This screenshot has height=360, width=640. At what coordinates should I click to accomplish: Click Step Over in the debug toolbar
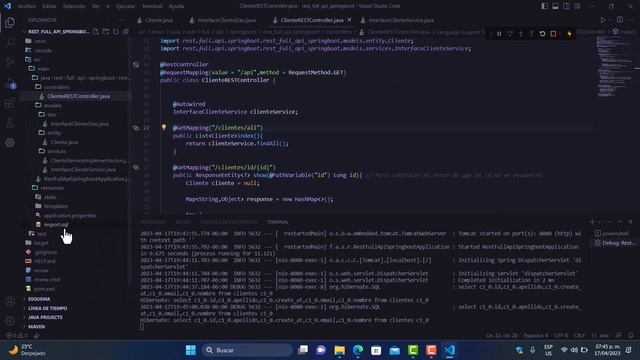[x=510, y=34]
